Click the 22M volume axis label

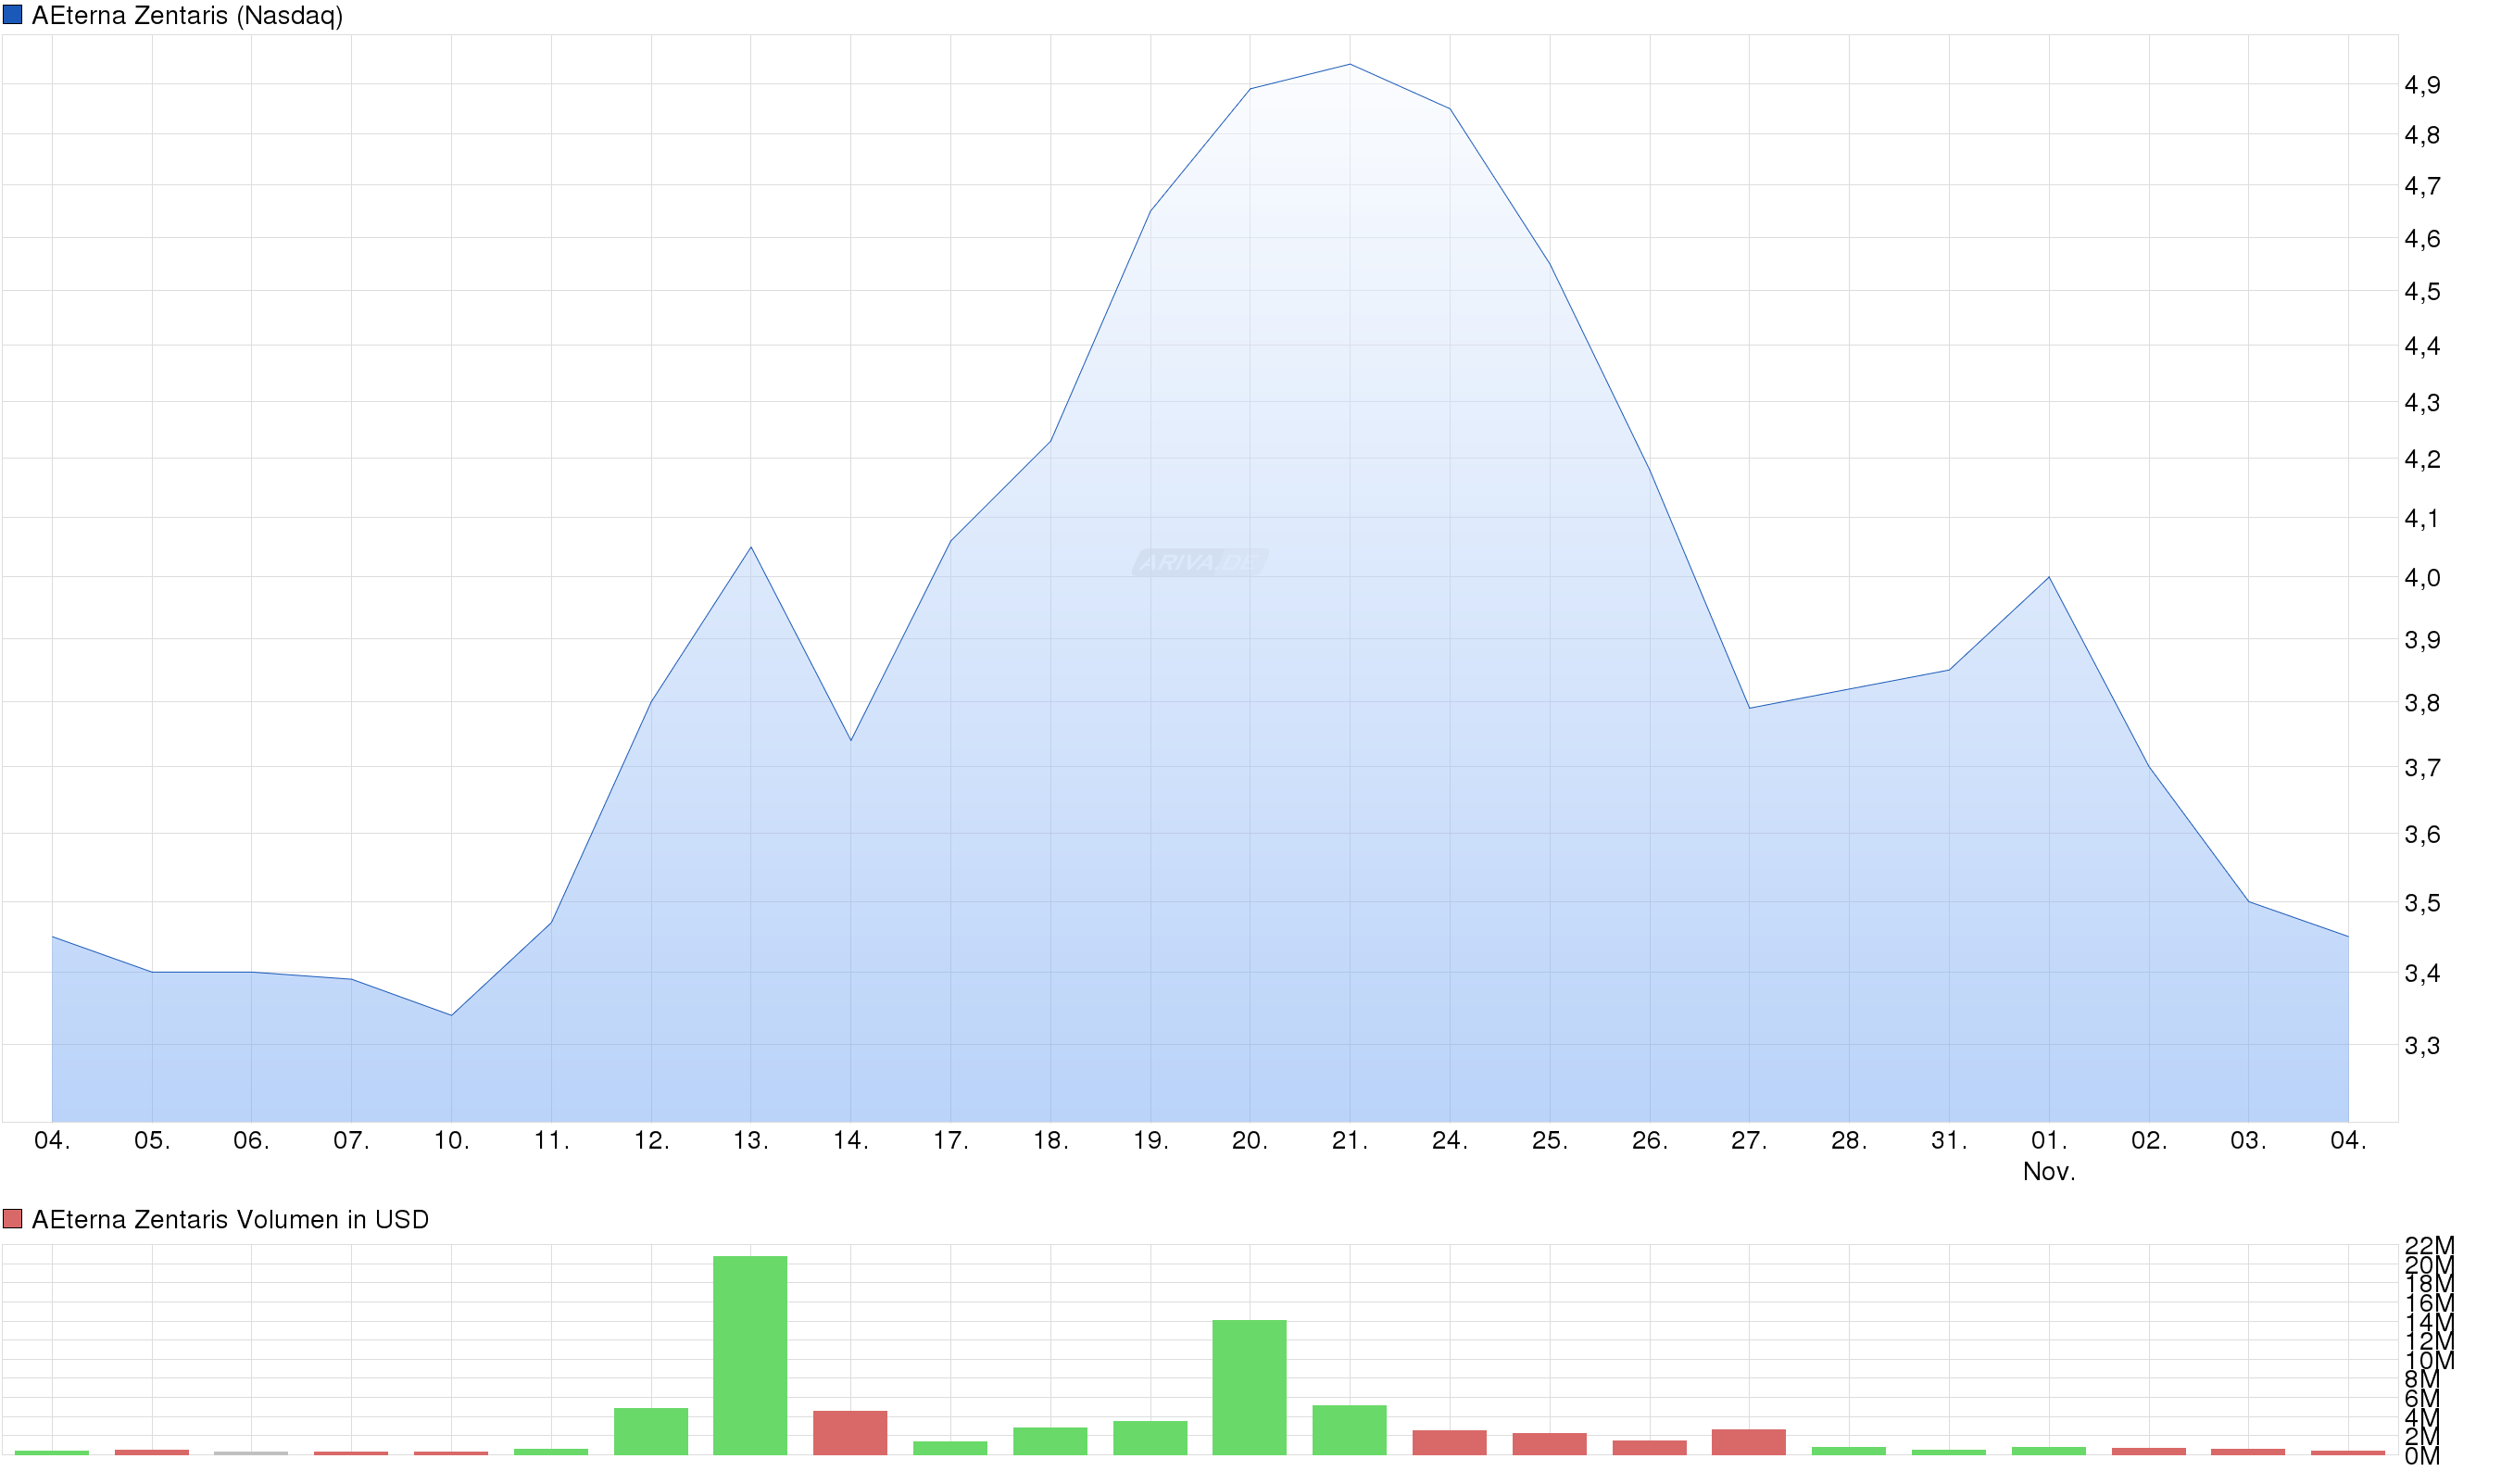click(x=2428, y=1246)
